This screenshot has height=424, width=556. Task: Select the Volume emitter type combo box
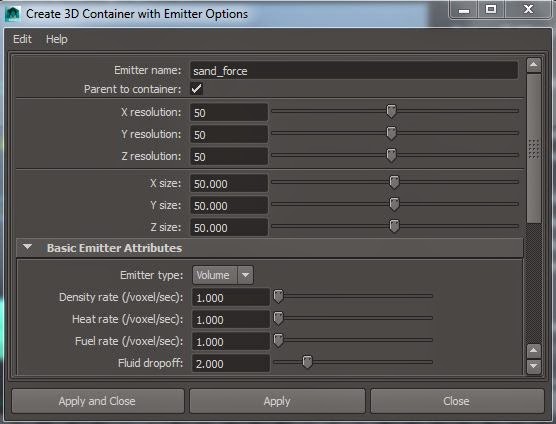pyautogui.click(x=223, y=275)
